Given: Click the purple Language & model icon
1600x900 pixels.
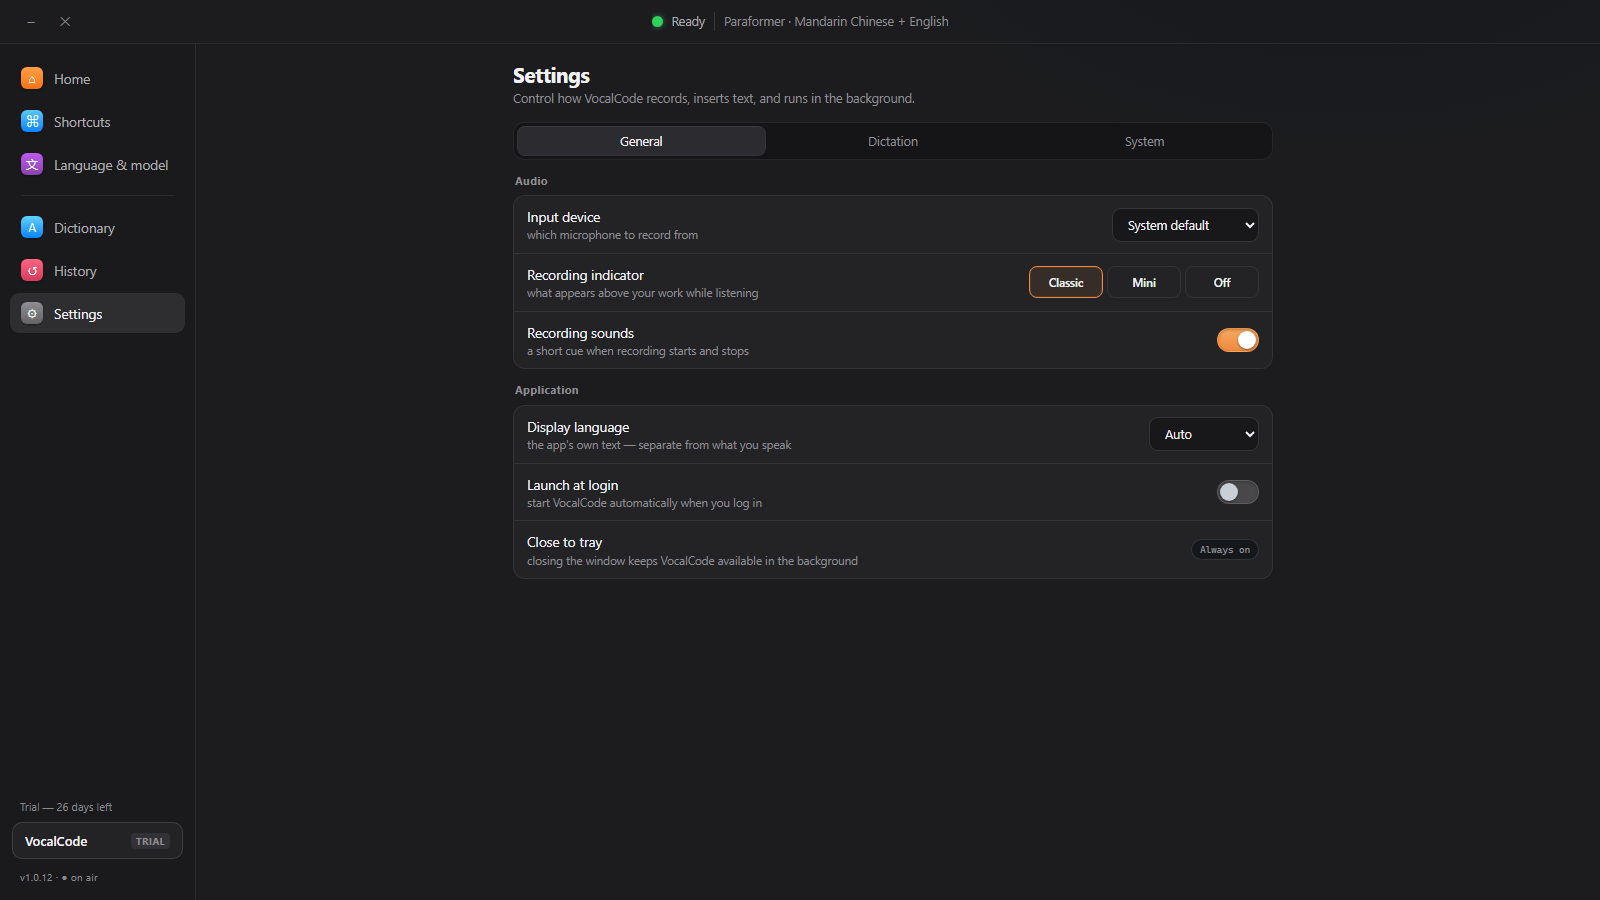Looking at the screenshot, I should point(32,164).
